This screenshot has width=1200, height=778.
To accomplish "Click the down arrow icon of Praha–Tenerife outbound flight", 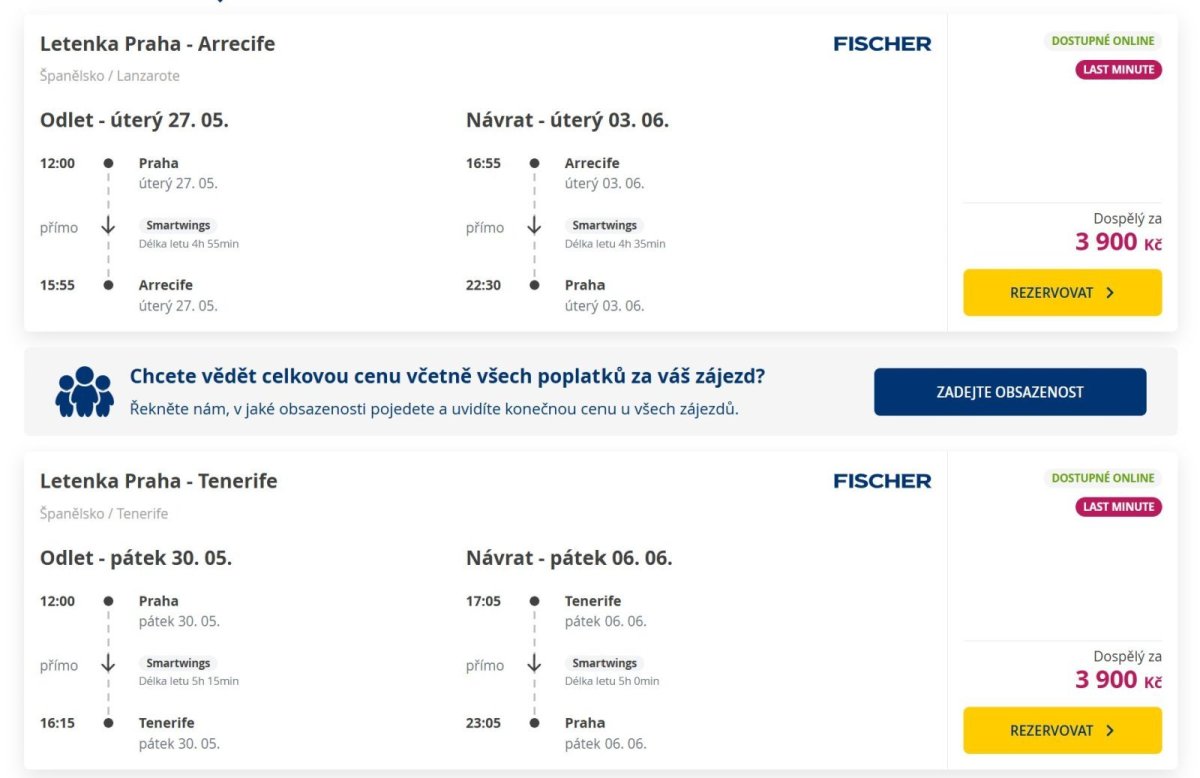I will click(x=108, y=664).
